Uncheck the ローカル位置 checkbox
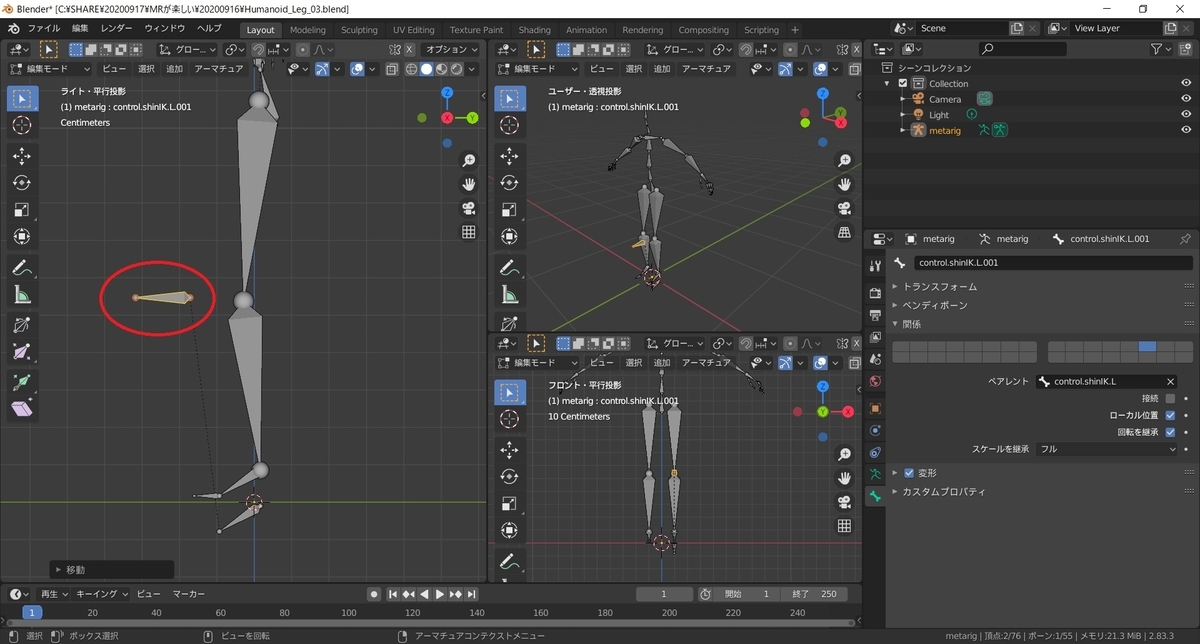The width and height of the screenshot is (1200, 644). 1170,415
